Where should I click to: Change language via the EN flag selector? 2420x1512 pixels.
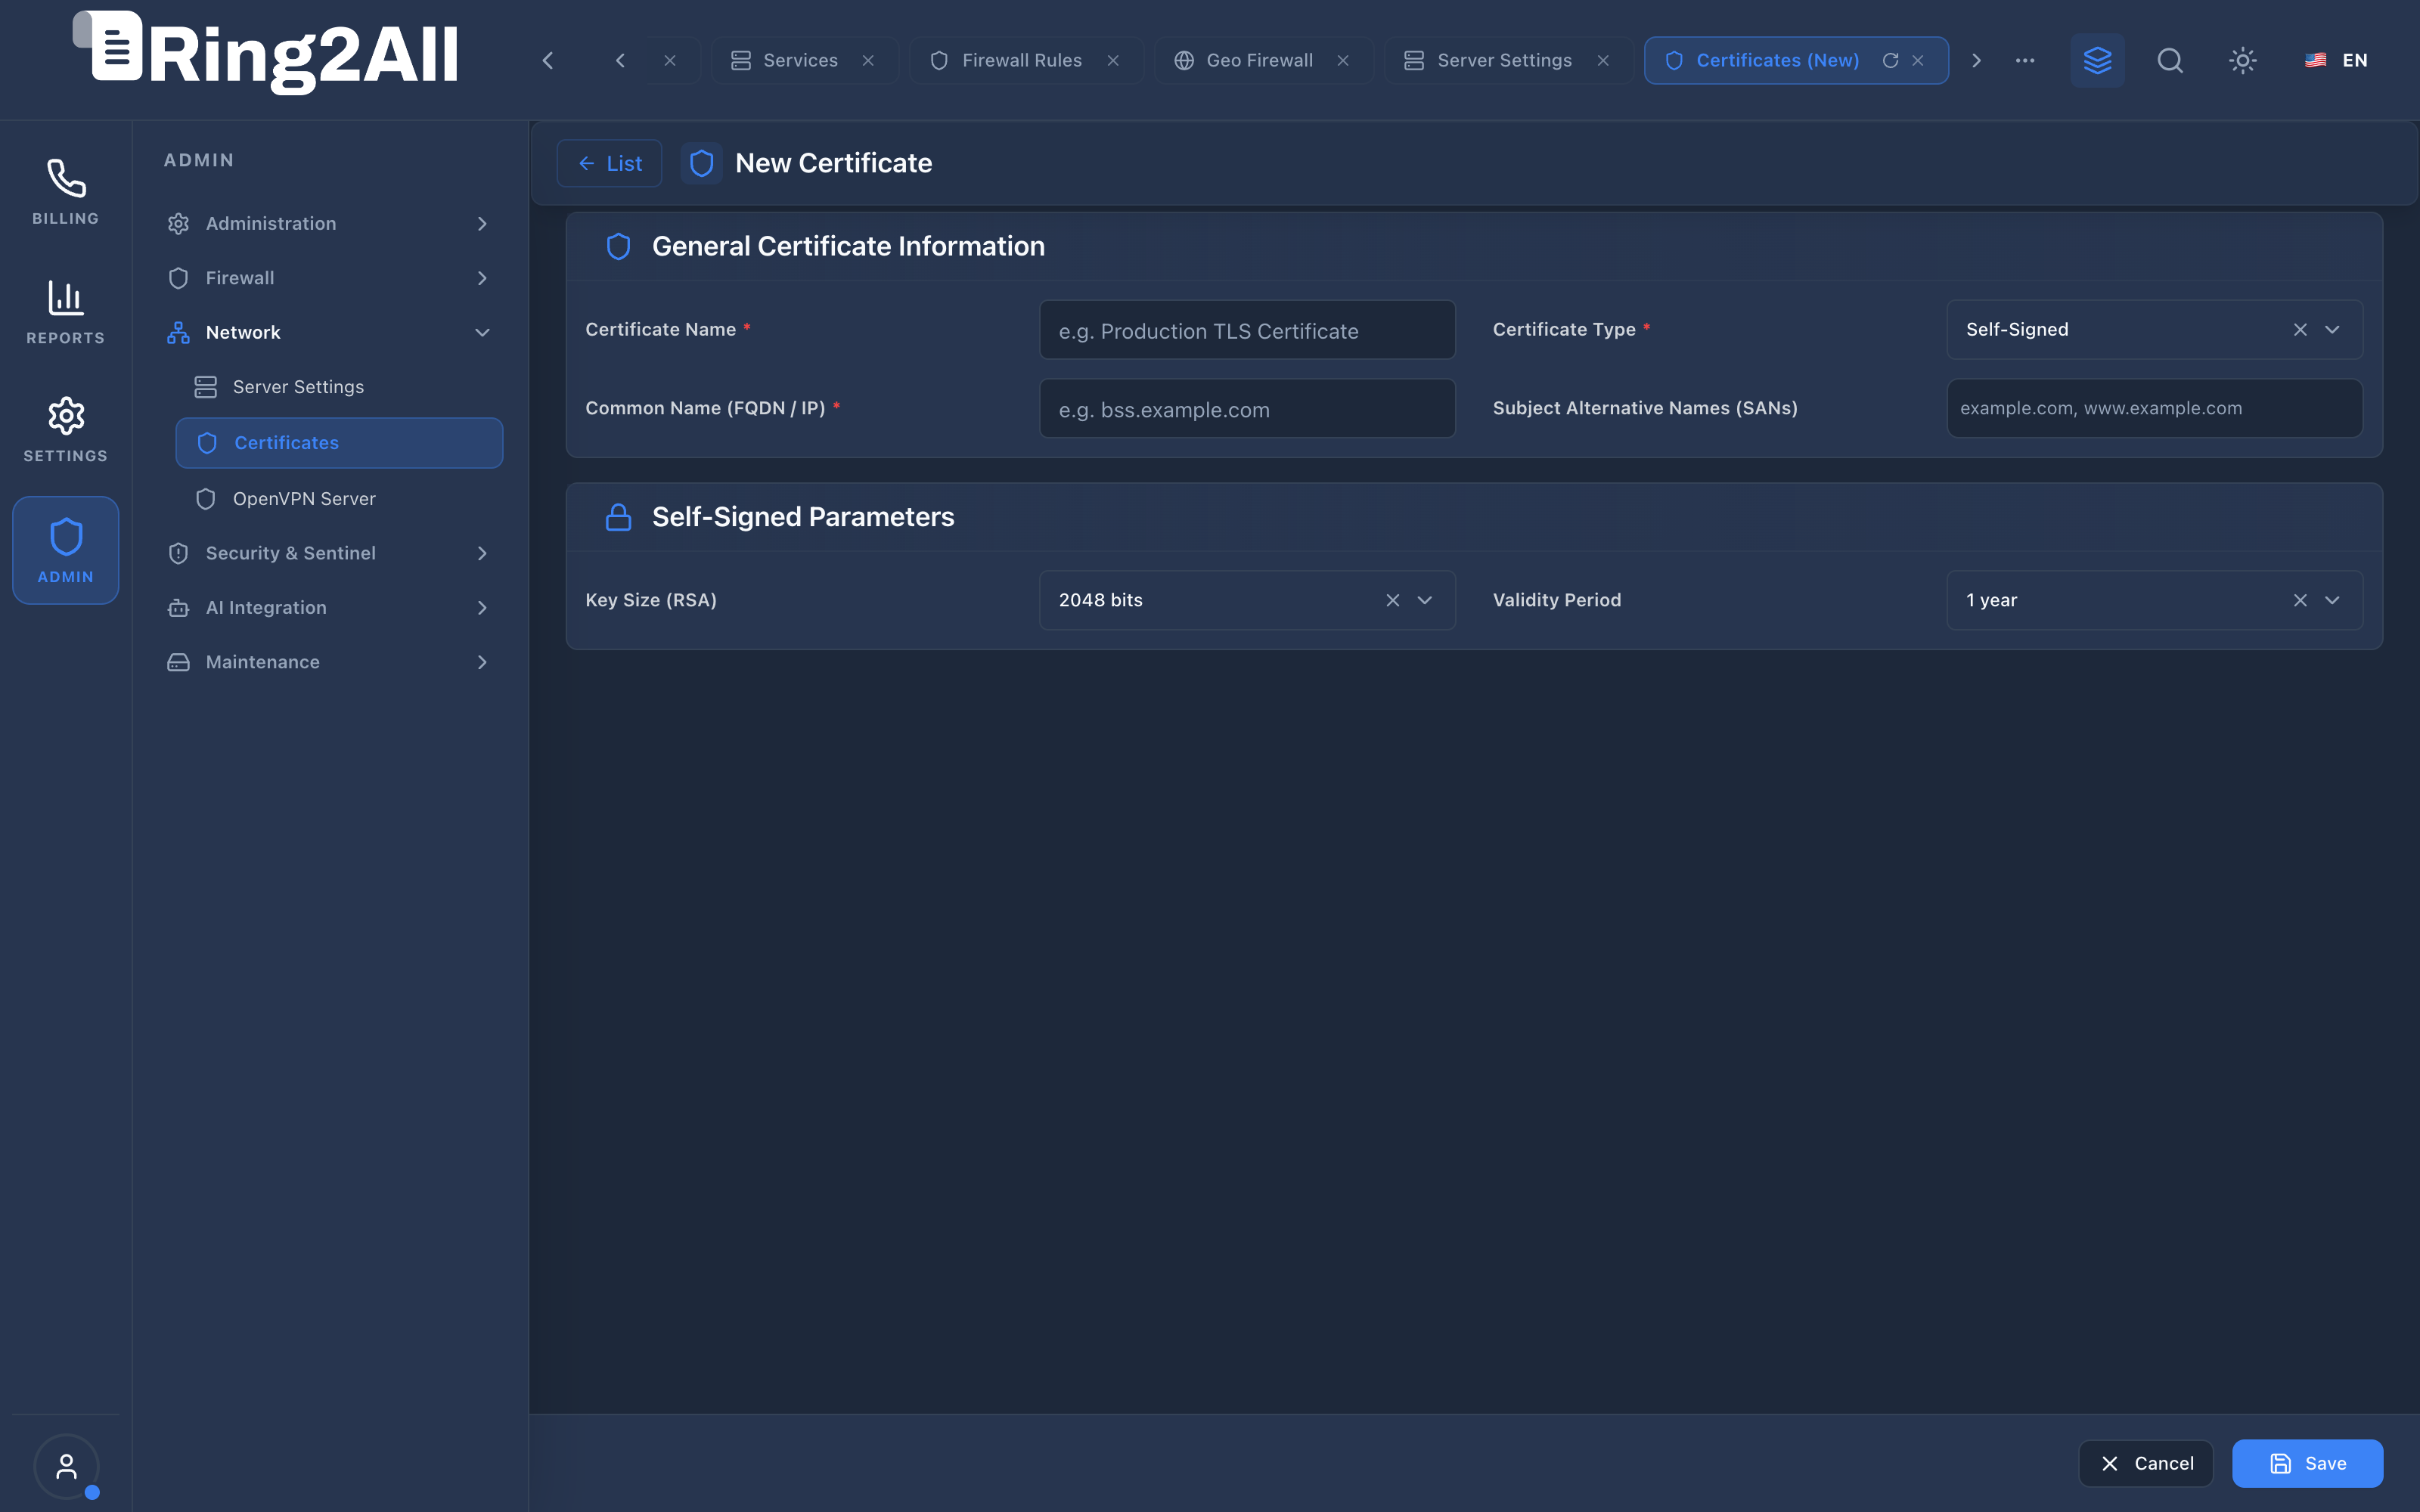click(x=2336, y=60)
